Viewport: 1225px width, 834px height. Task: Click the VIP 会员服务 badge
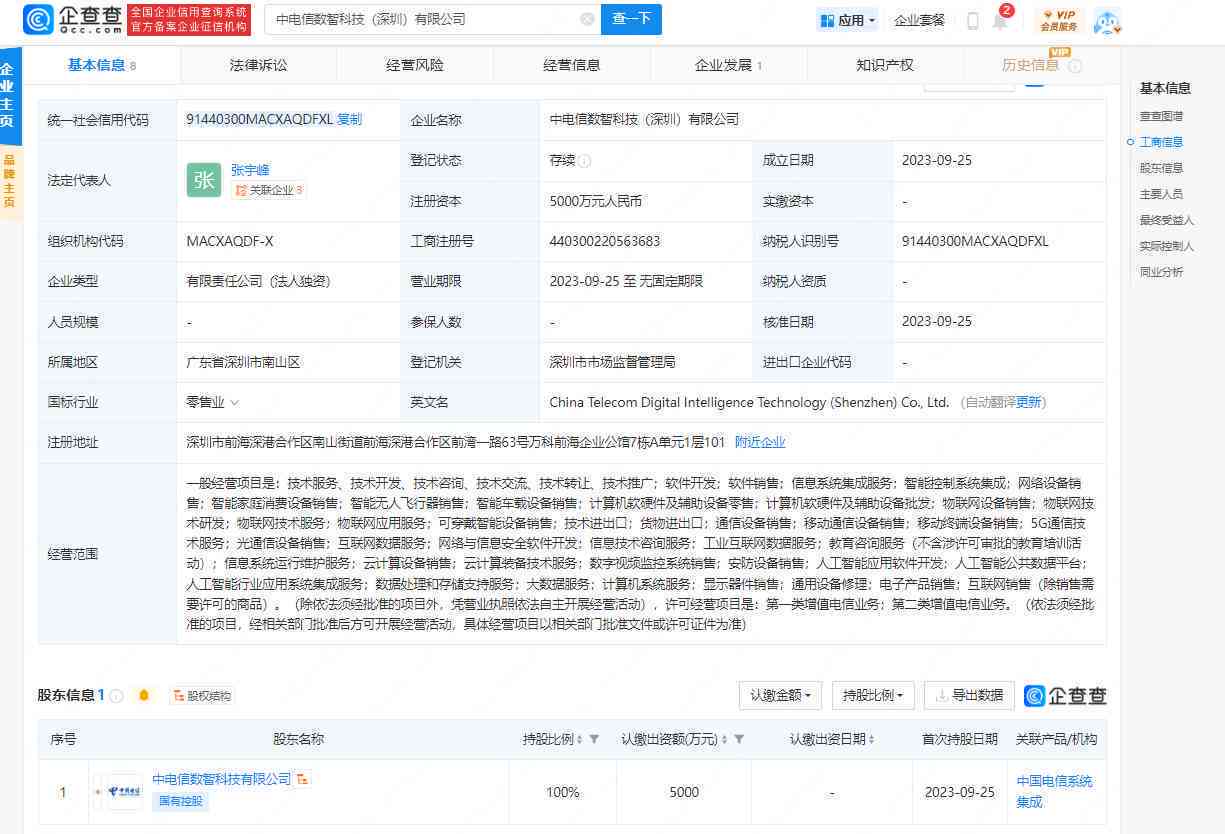[1058, 20]
